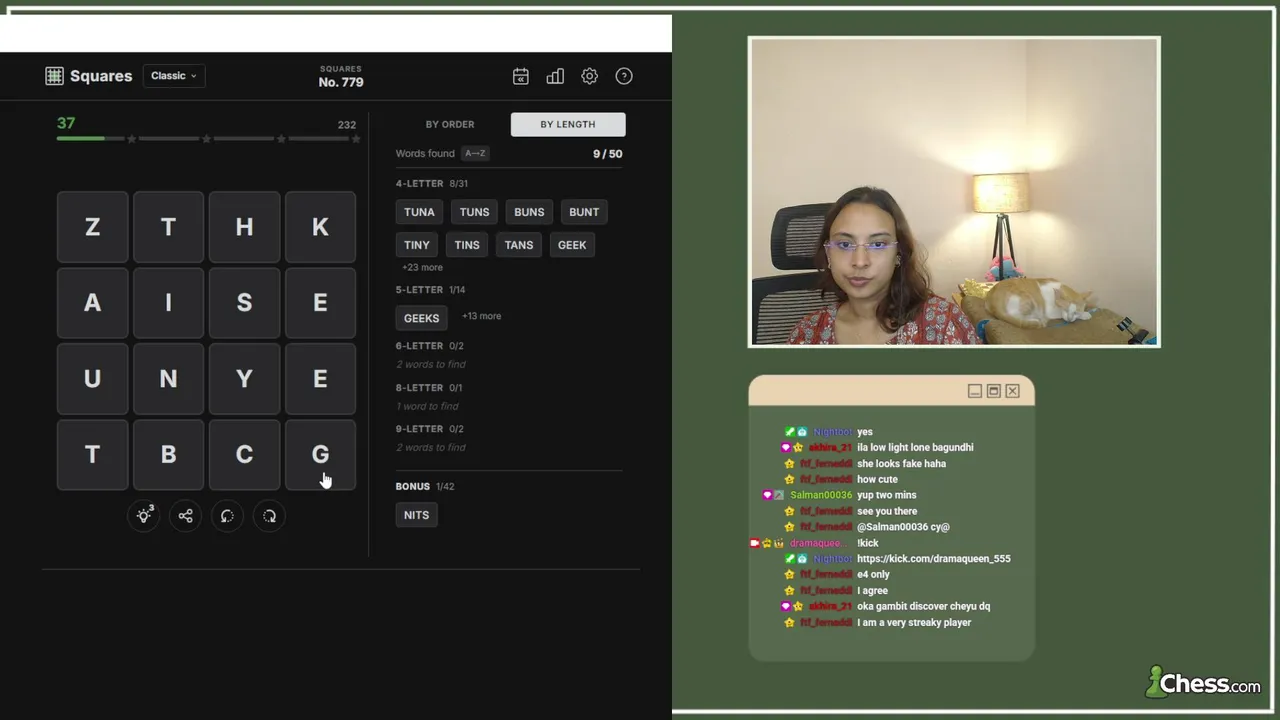Viewport: 1280px width, 720px height.
Task: Select the I letter tile
Action: [168, 303]
